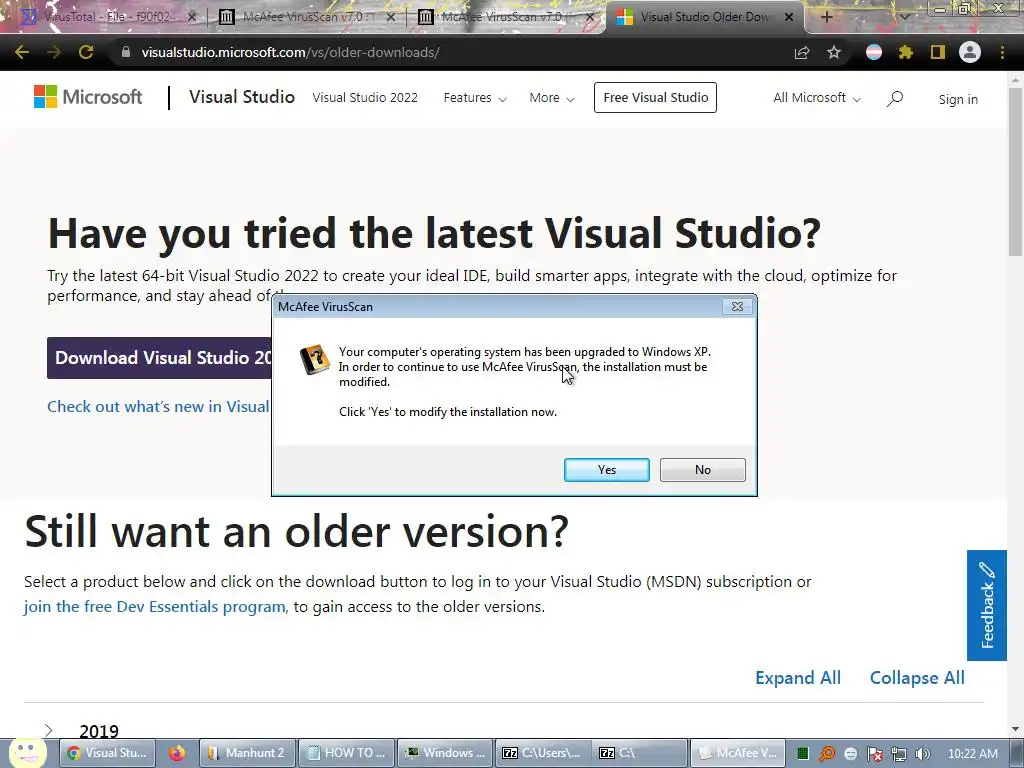Open a new browser tab with plus
The height and width of the screenshot is (768, 1024).
(826, 17)
